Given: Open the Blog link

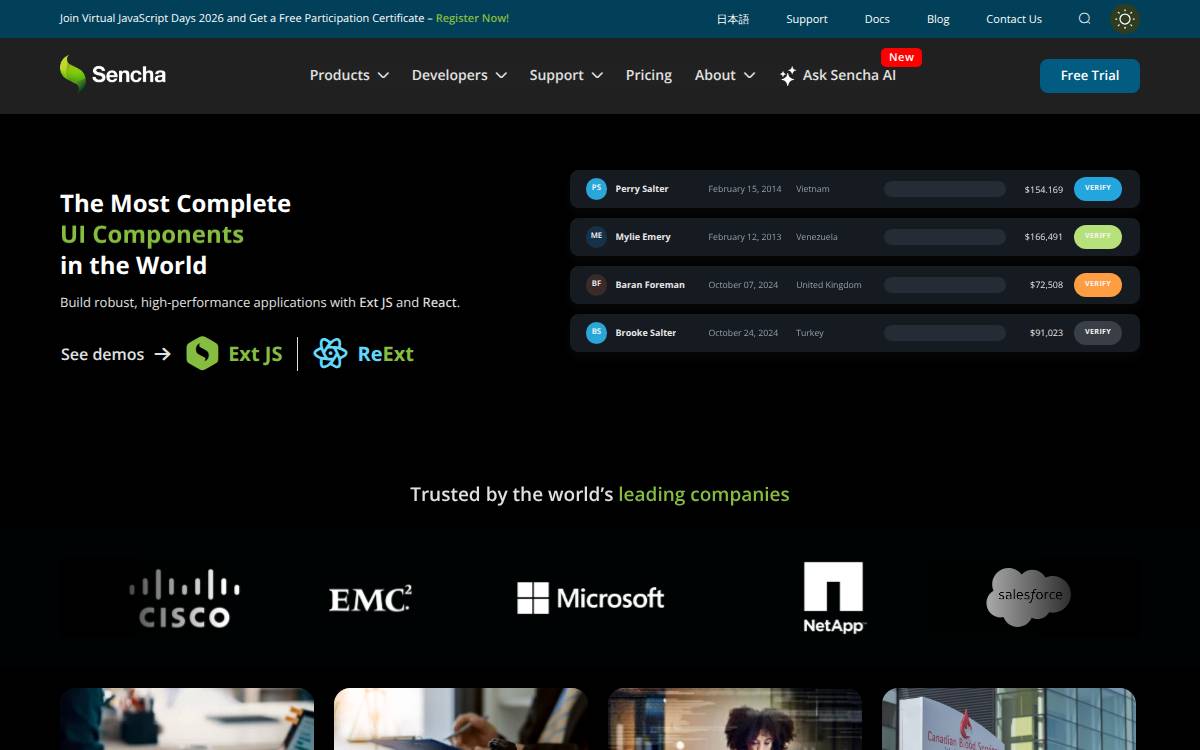Looking at the screenshot, I should (938, 19).
